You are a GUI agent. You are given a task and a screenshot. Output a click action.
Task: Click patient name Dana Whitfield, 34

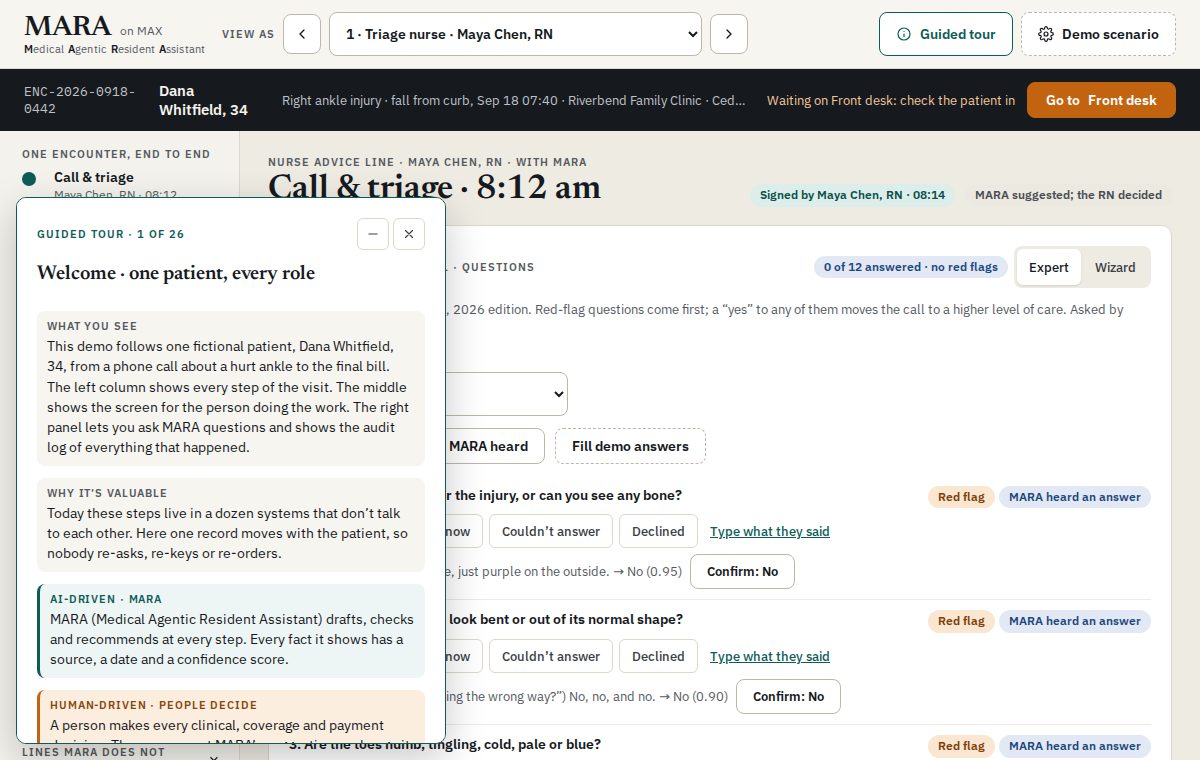click(203, 100)
